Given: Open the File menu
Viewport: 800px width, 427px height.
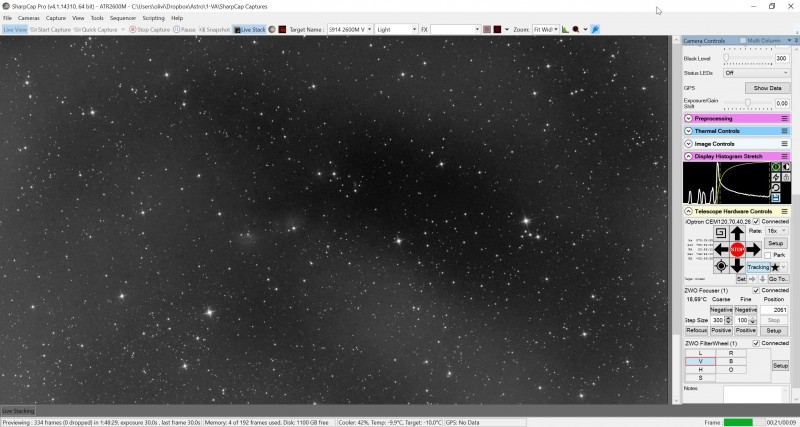Looking at the screenshot, I should pyautogui.click(x=7, y=18).
